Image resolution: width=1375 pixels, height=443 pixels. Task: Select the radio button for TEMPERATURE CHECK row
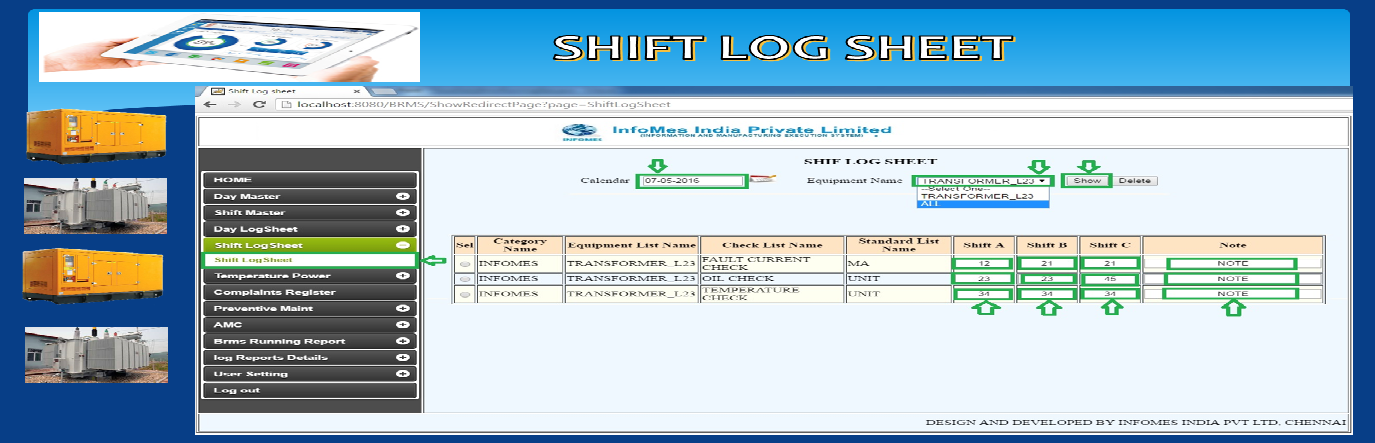click(465, 294)
